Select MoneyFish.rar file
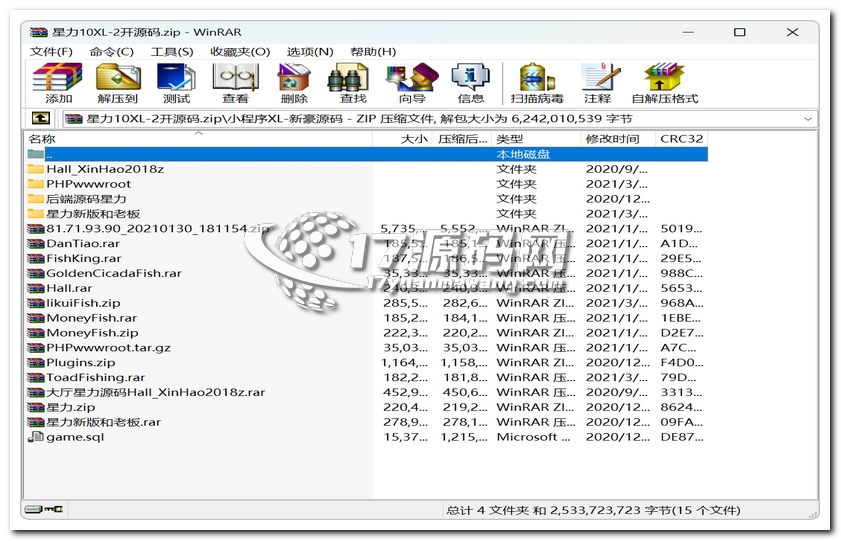 click(367, 318)
